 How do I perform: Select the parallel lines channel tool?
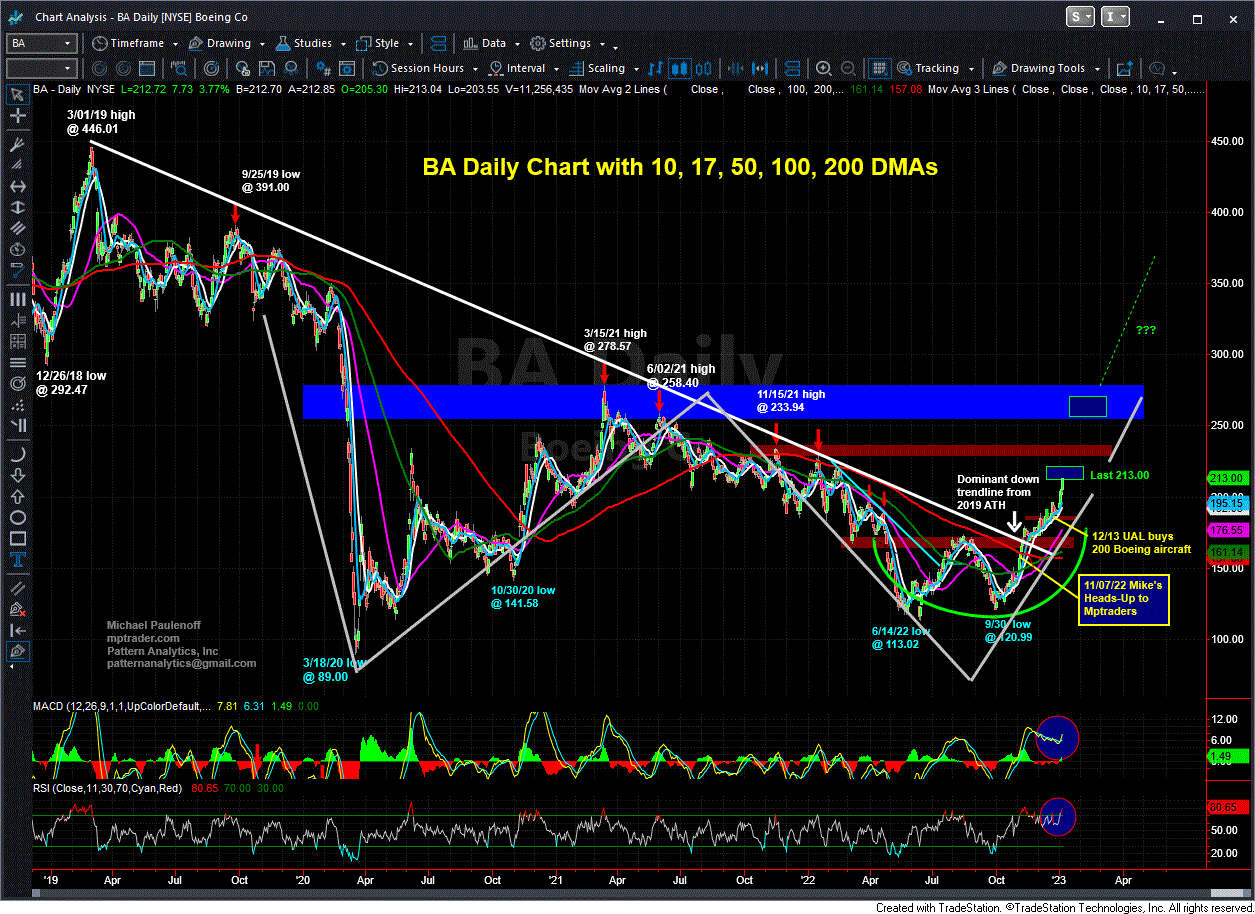[x=18, y=229]
